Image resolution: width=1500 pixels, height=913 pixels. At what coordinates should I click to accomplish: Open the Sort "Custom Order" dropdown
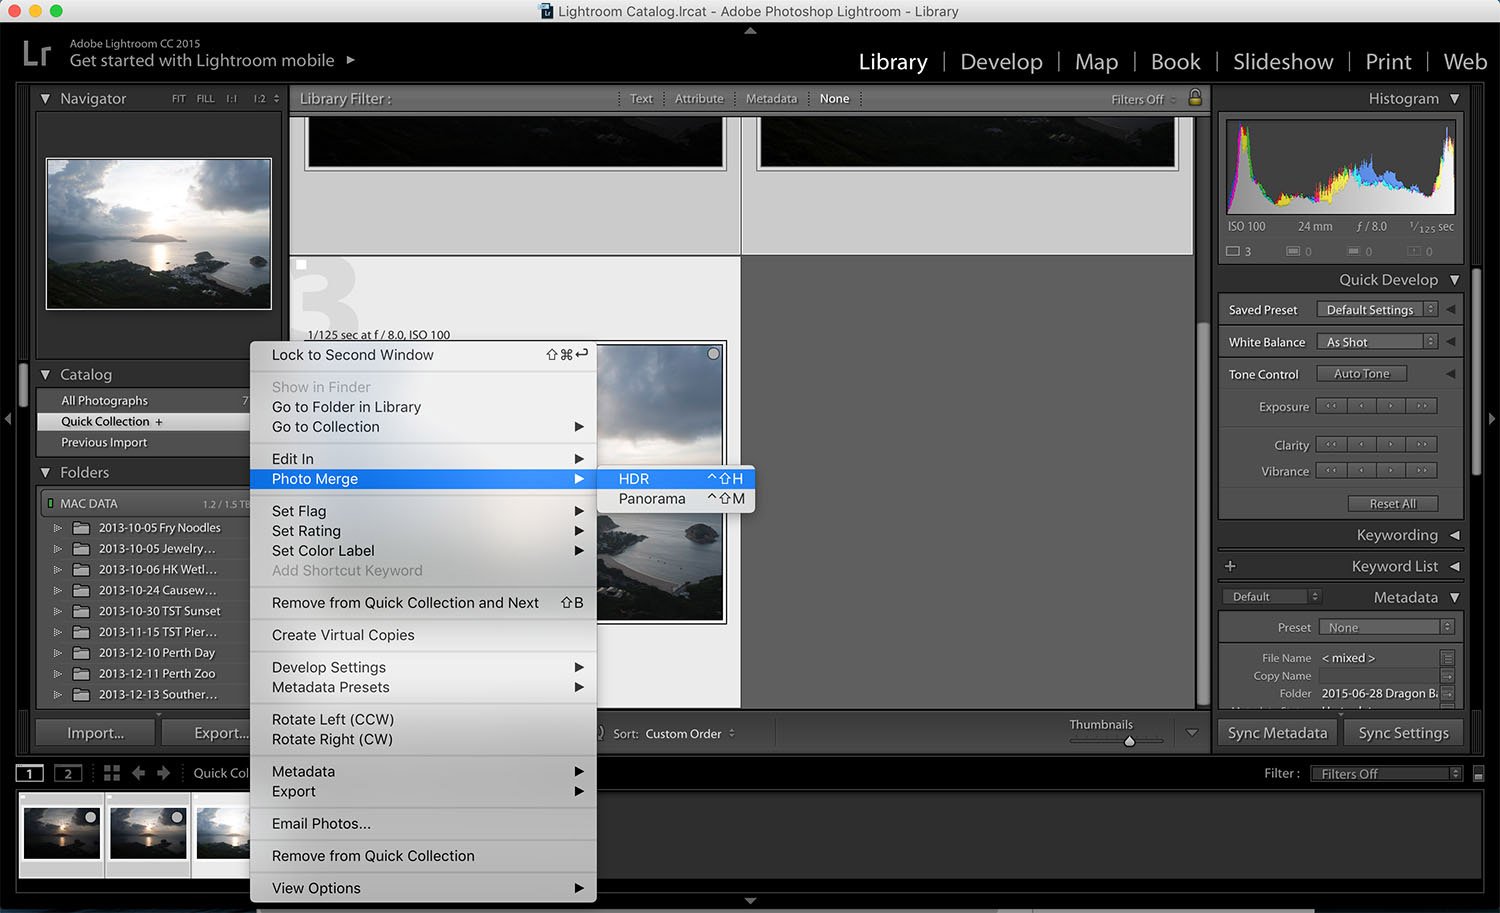click(684, 733)
